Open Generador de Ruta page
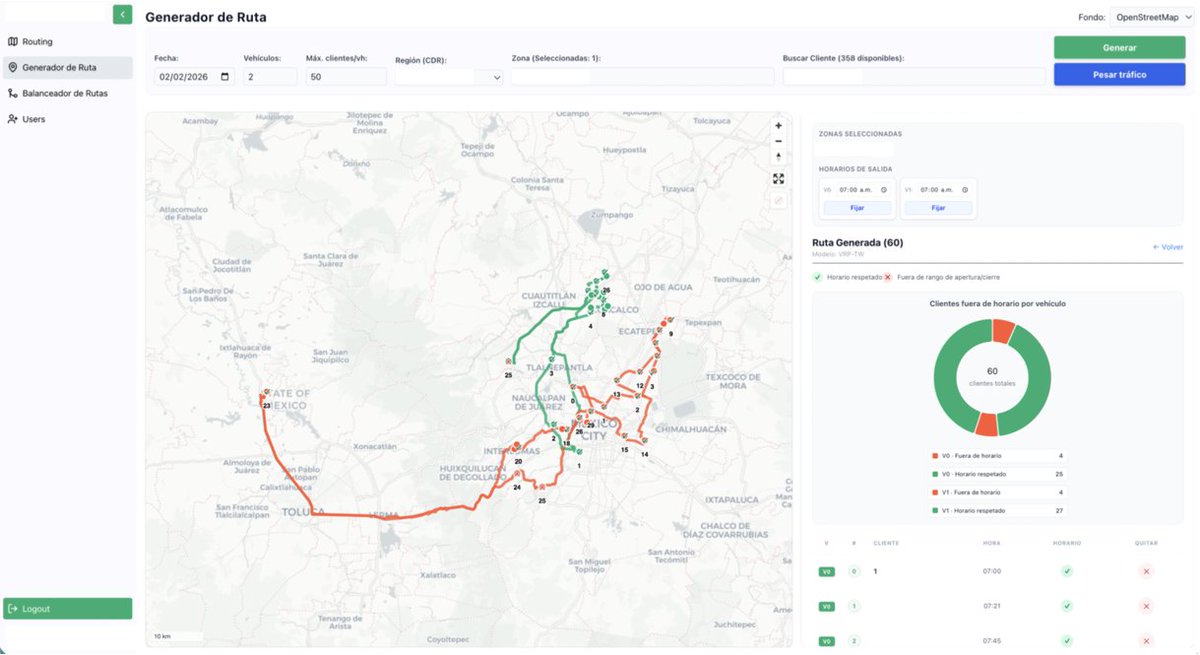Screen dimensions: 1200x655 pyautogui.click(x=67, y=67)
